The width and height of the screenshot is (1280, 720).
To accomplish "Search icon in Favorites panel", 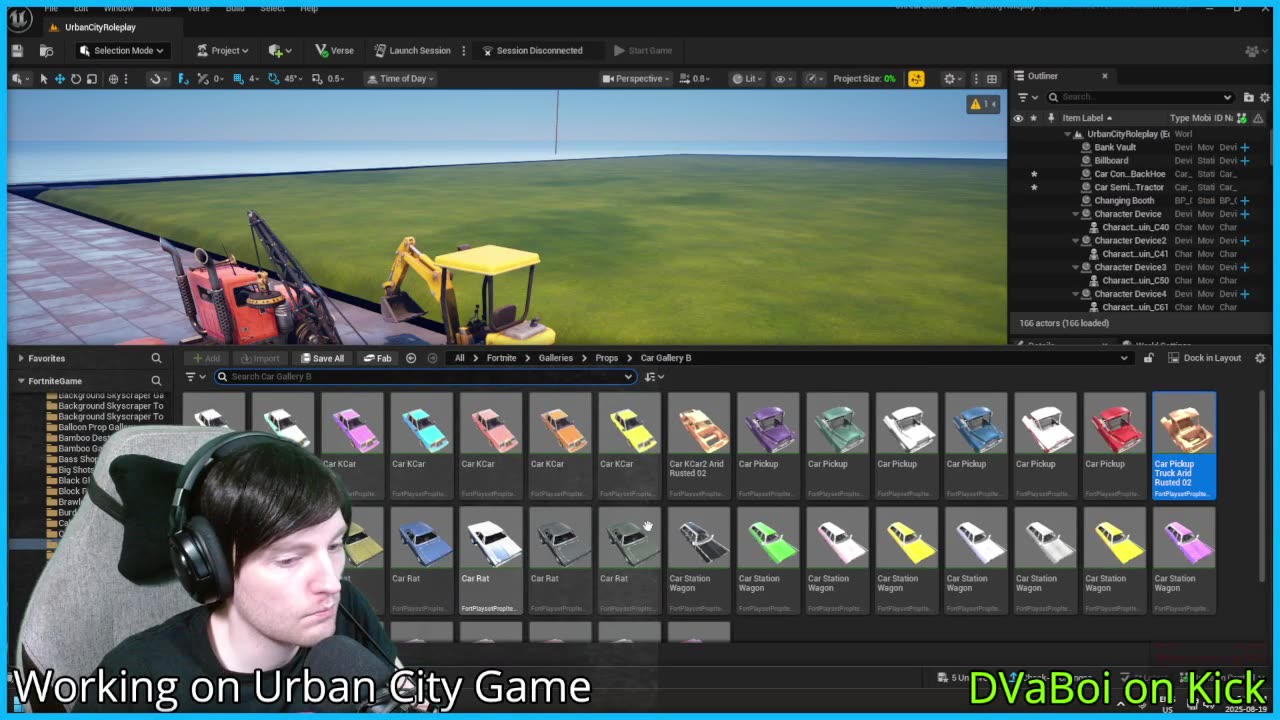I will click(156, 358).
